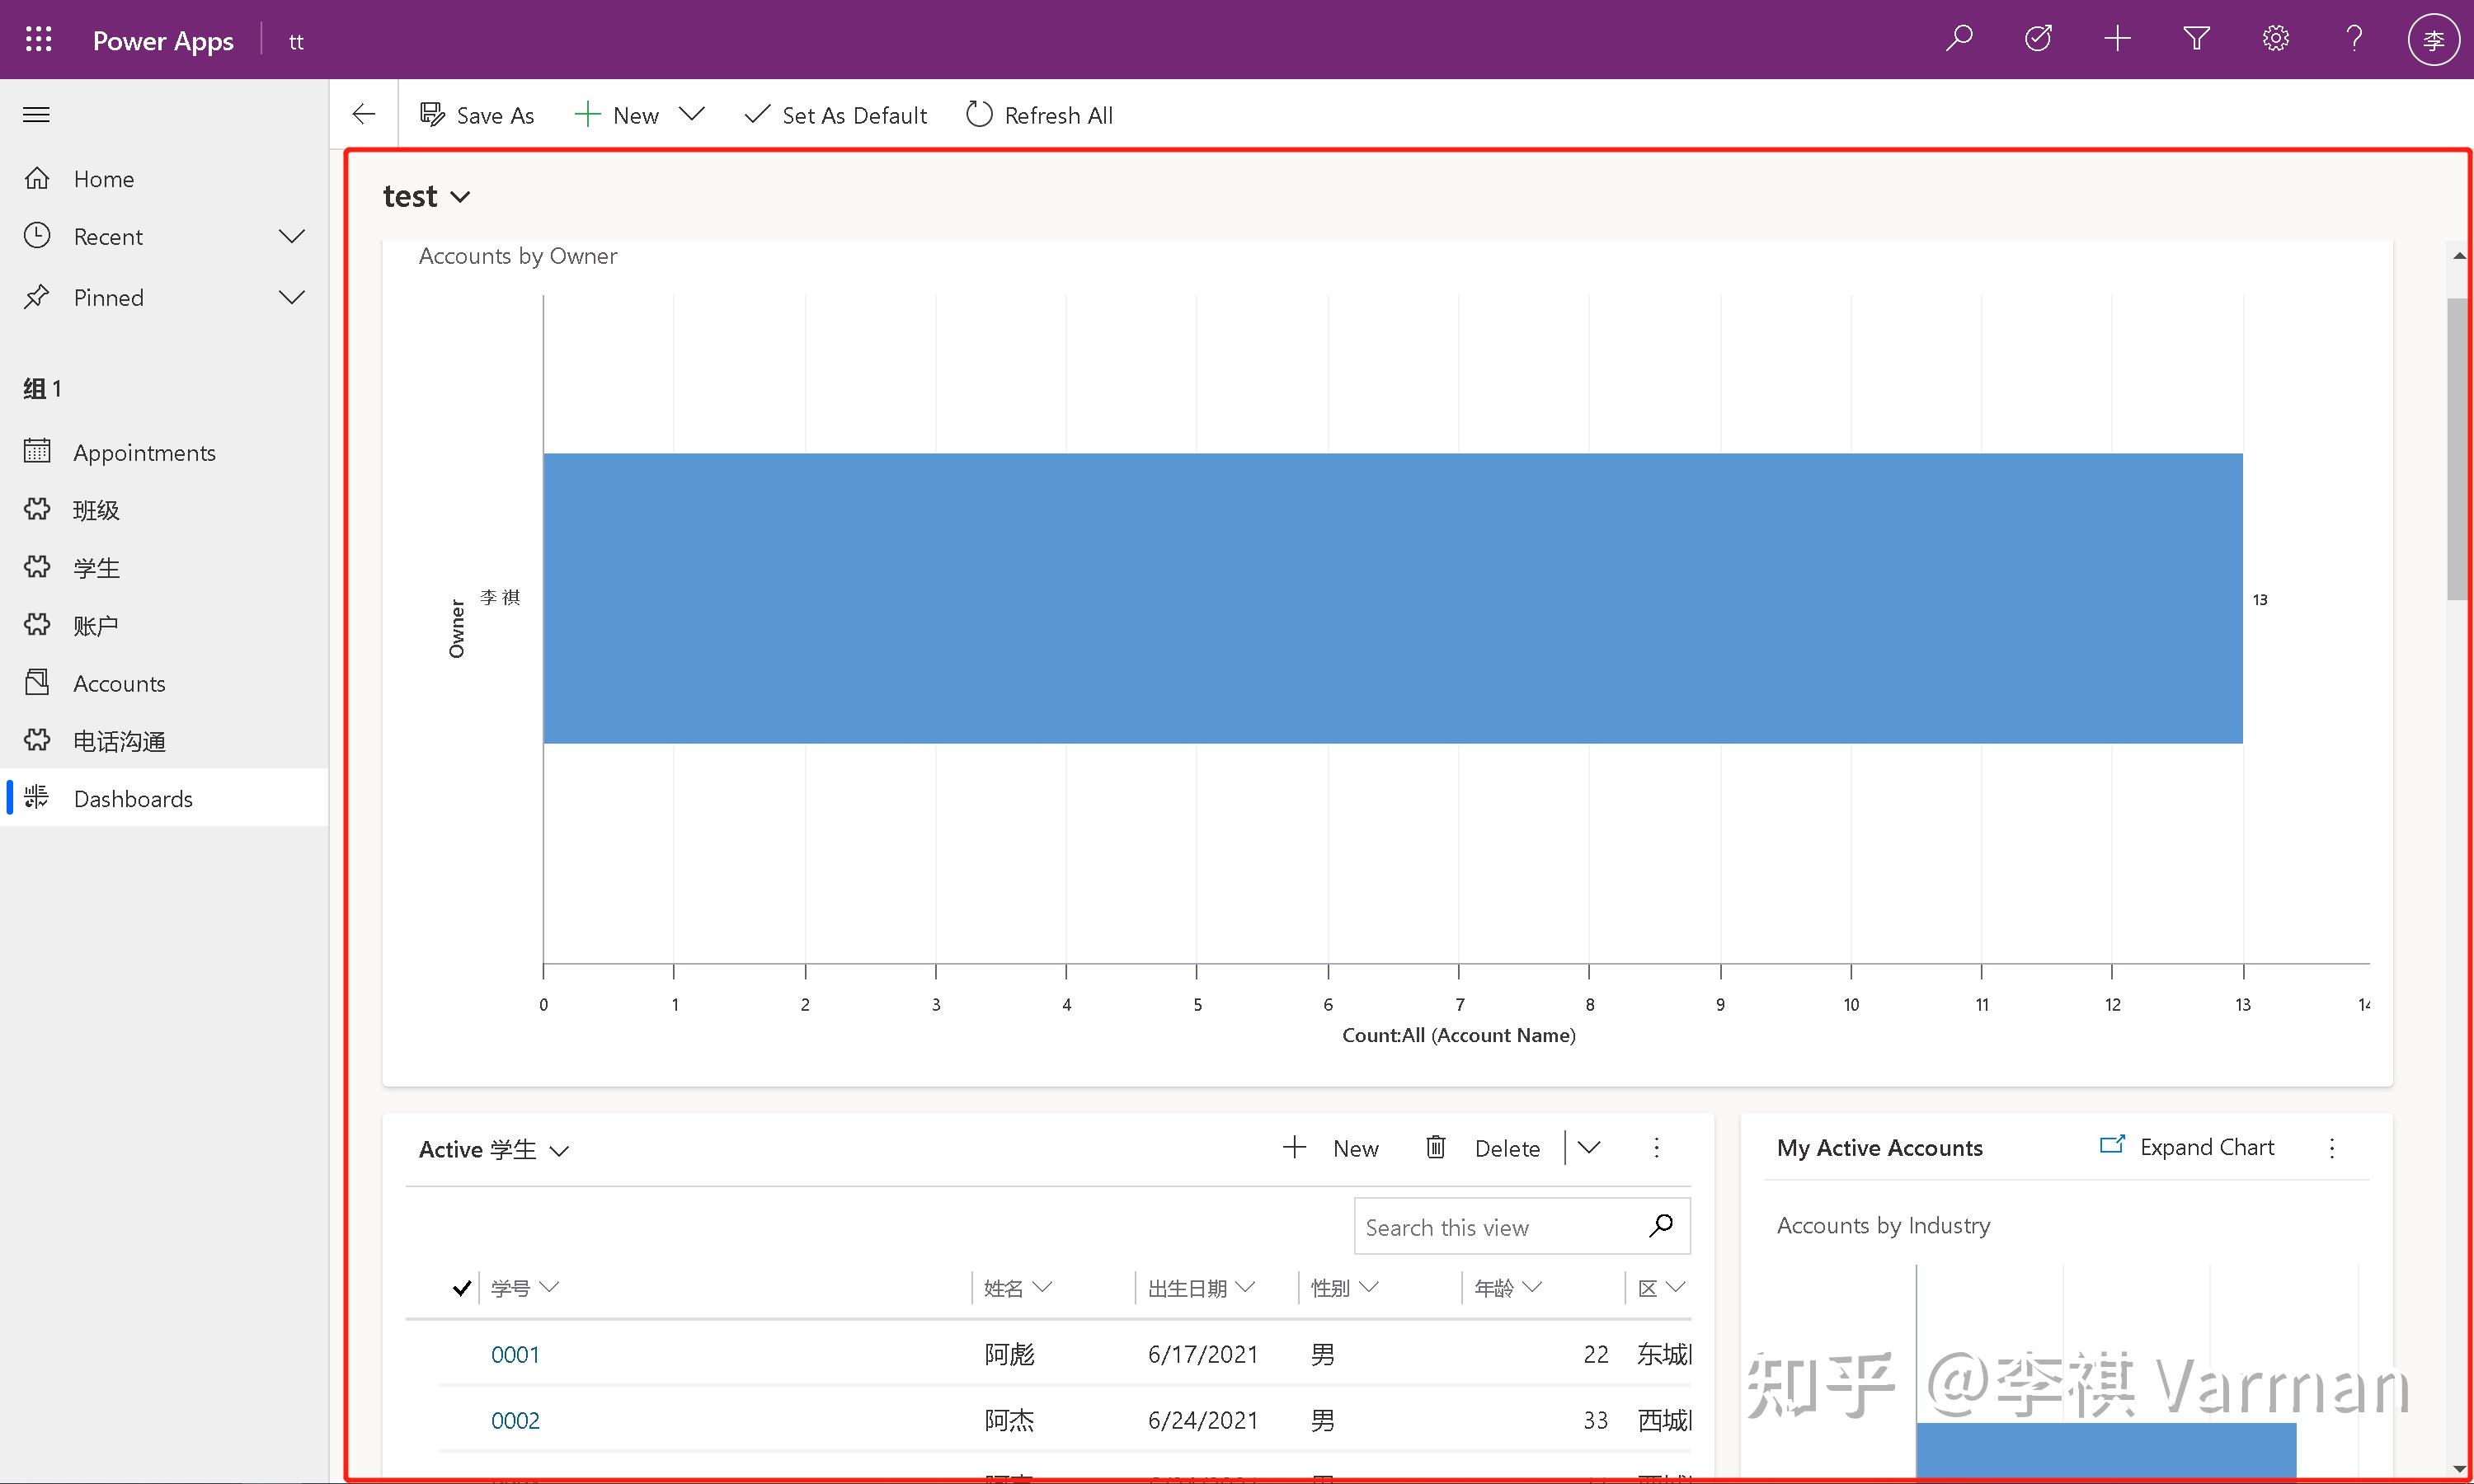The image size is (2474, 1484).
Task: Open Accounts in the left navigation
Action: click(x=119, y=684)
